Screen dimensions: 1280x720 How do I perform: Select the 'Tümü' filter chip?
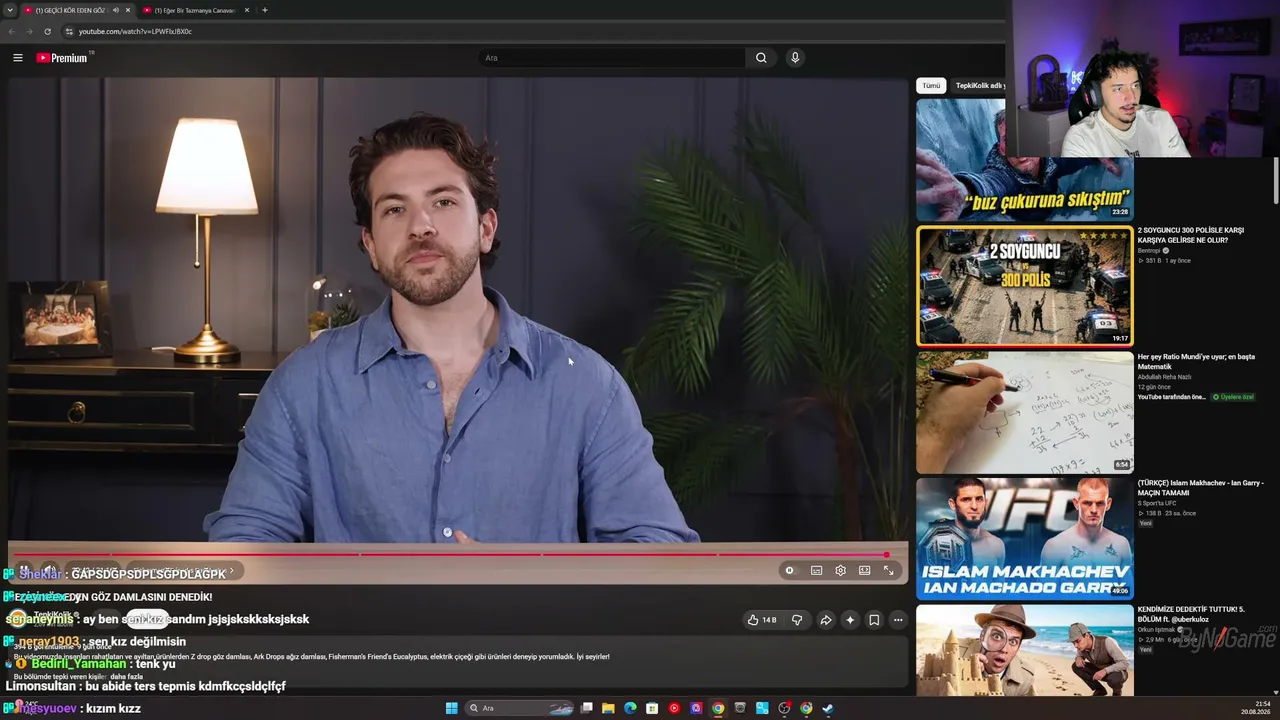[x=931, y=86]
